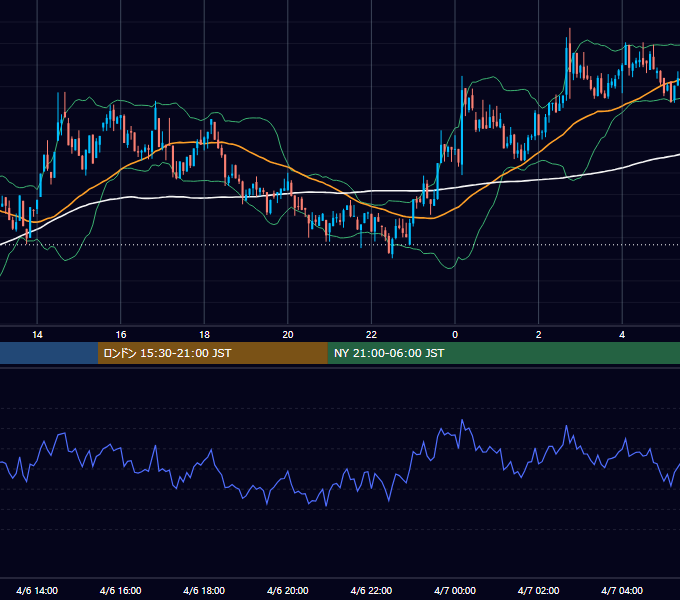This screenshot has width=680, height=600.
Task: Click the 2 hour label on price chart axis
Action: [539, 335]
